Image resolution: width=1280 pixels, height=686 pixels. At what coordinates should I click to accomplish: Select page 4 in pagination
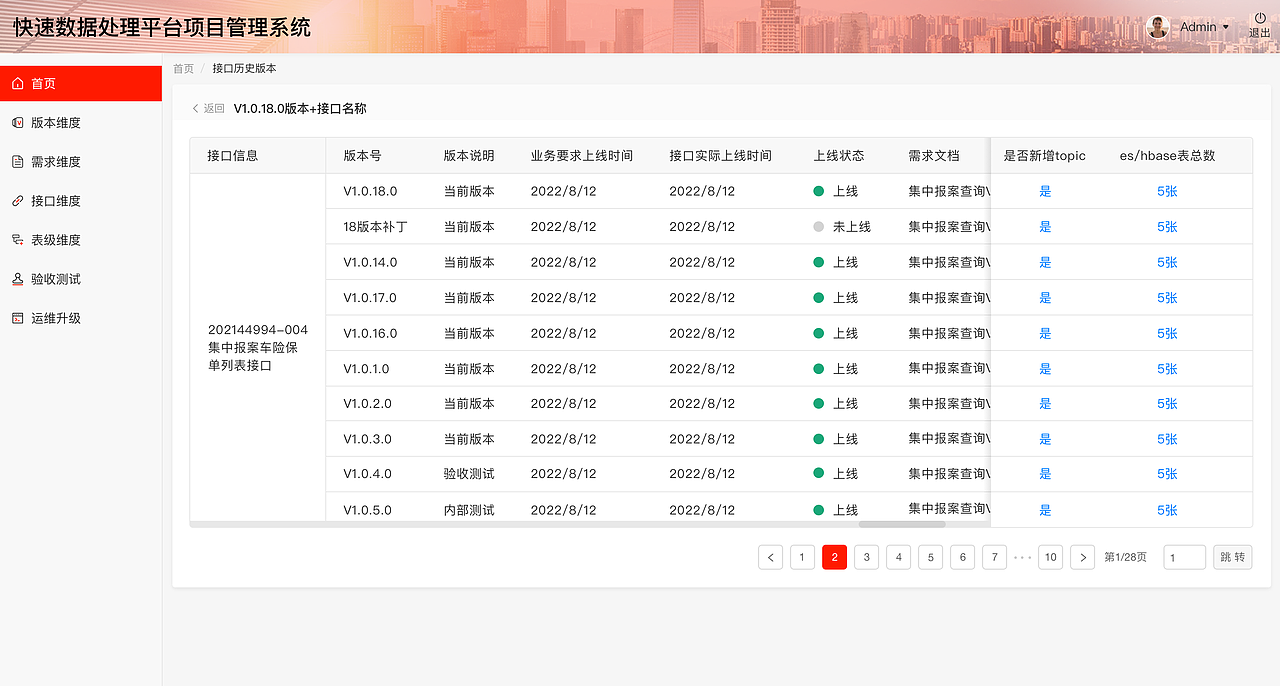(898, 557)
